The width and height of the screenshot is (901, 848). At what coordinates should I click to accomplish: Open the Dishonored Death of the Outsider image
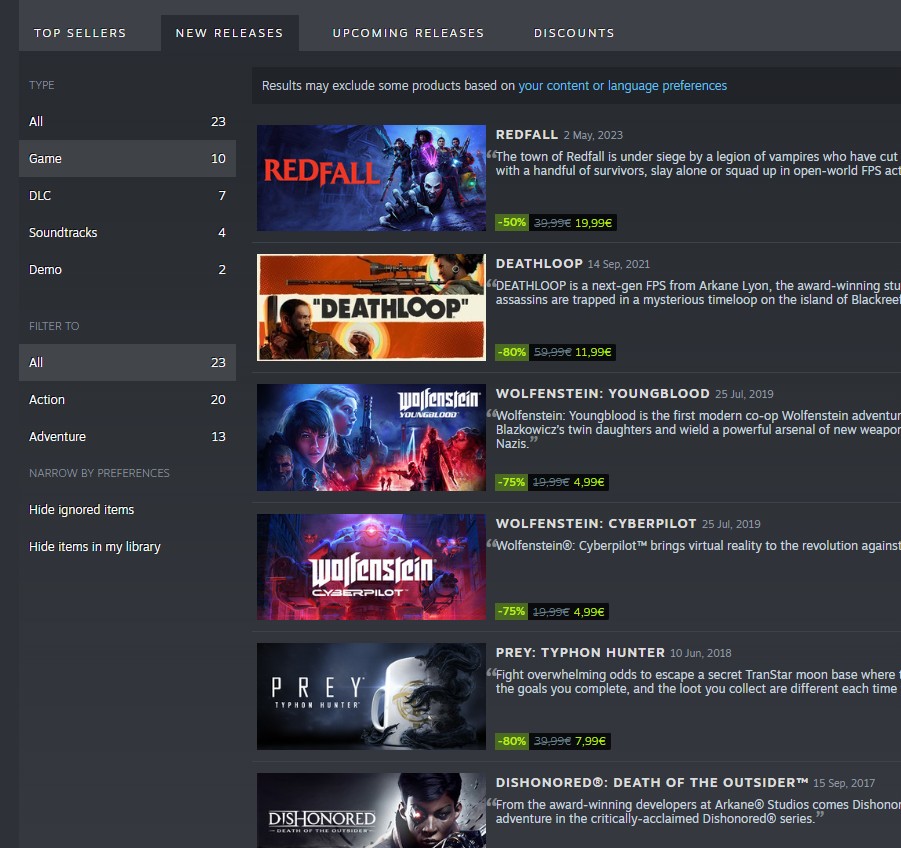[371, 811]
